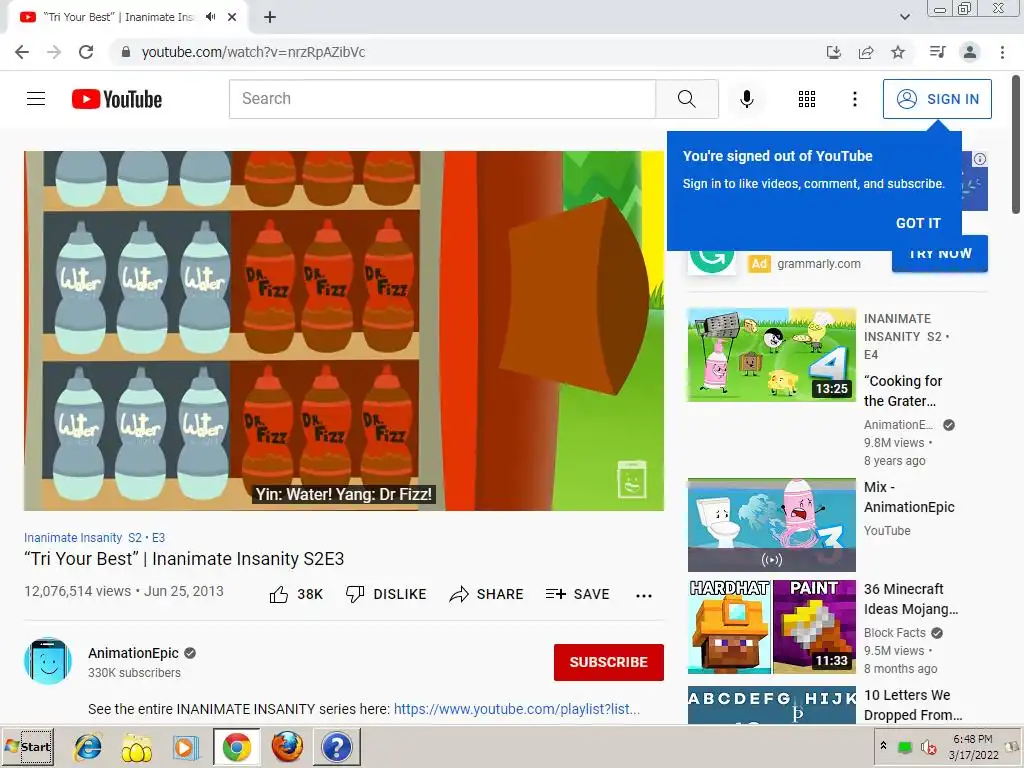This screenshot has height=768, width=1024.
Task: Open the taskbar help icon
Action: point(337,747)
